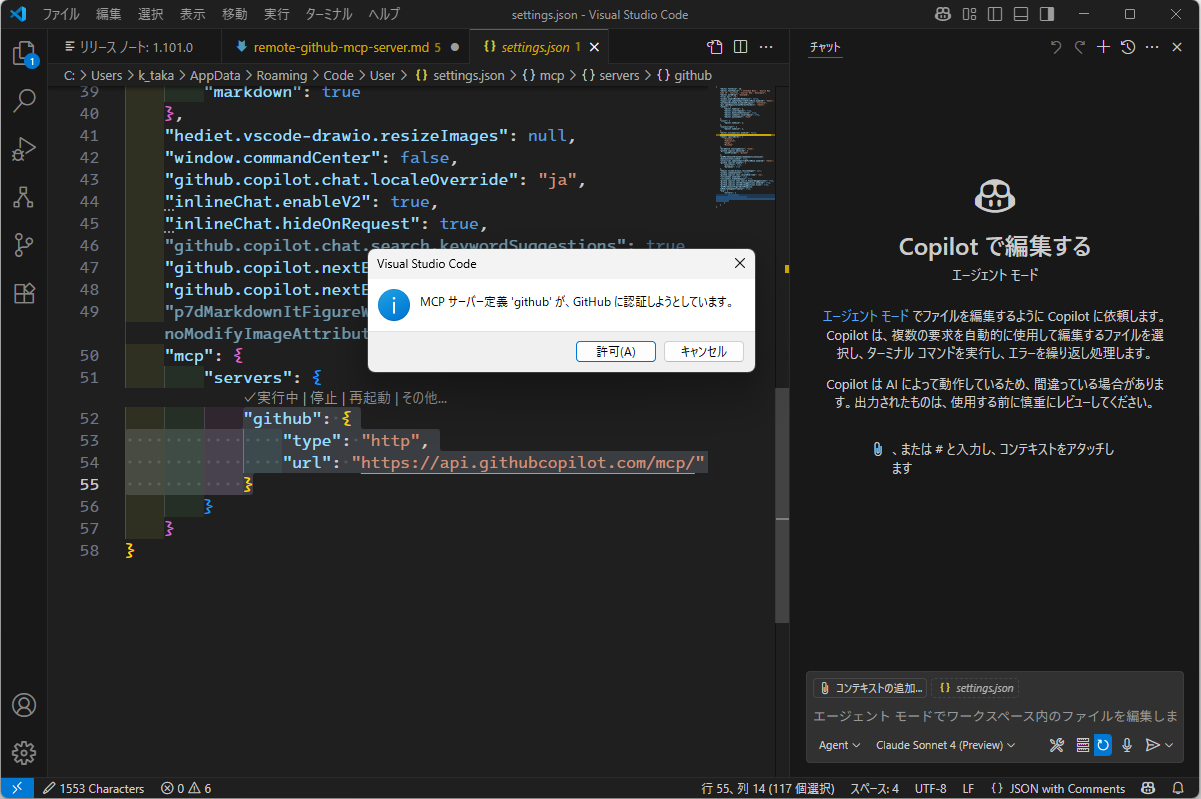
Task: Click the 許可(A) button in dialog
Action: coord(615,351)
